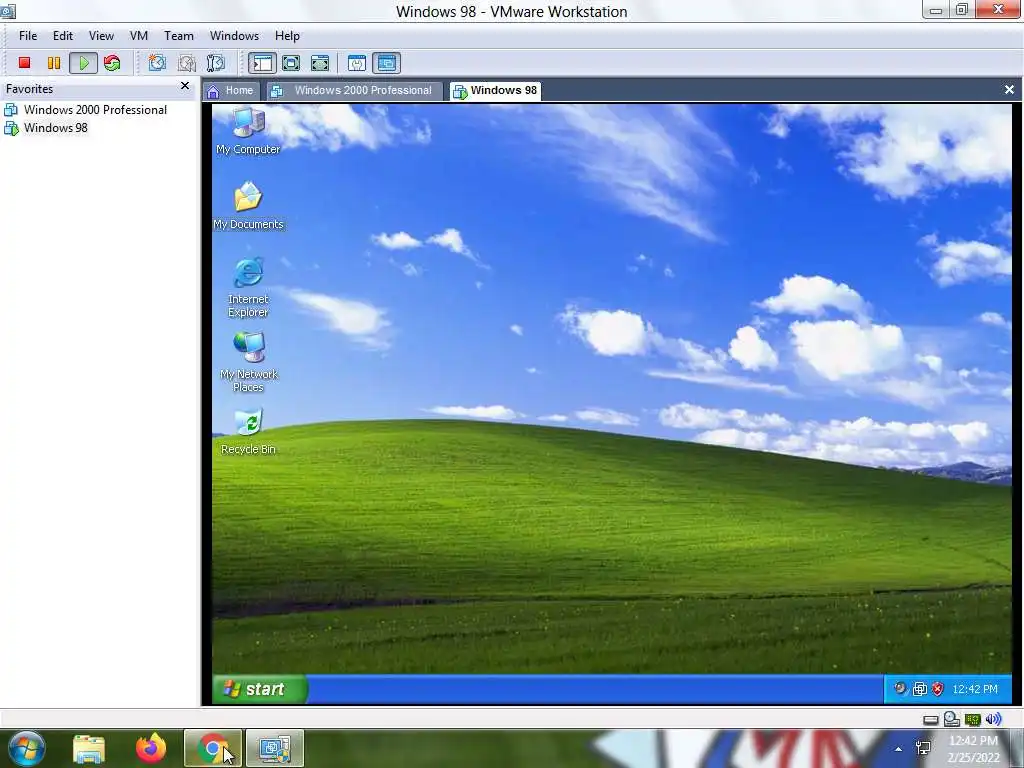Click the green Power On play button
Screen dimensions: 1024x768
coord(84,63)
